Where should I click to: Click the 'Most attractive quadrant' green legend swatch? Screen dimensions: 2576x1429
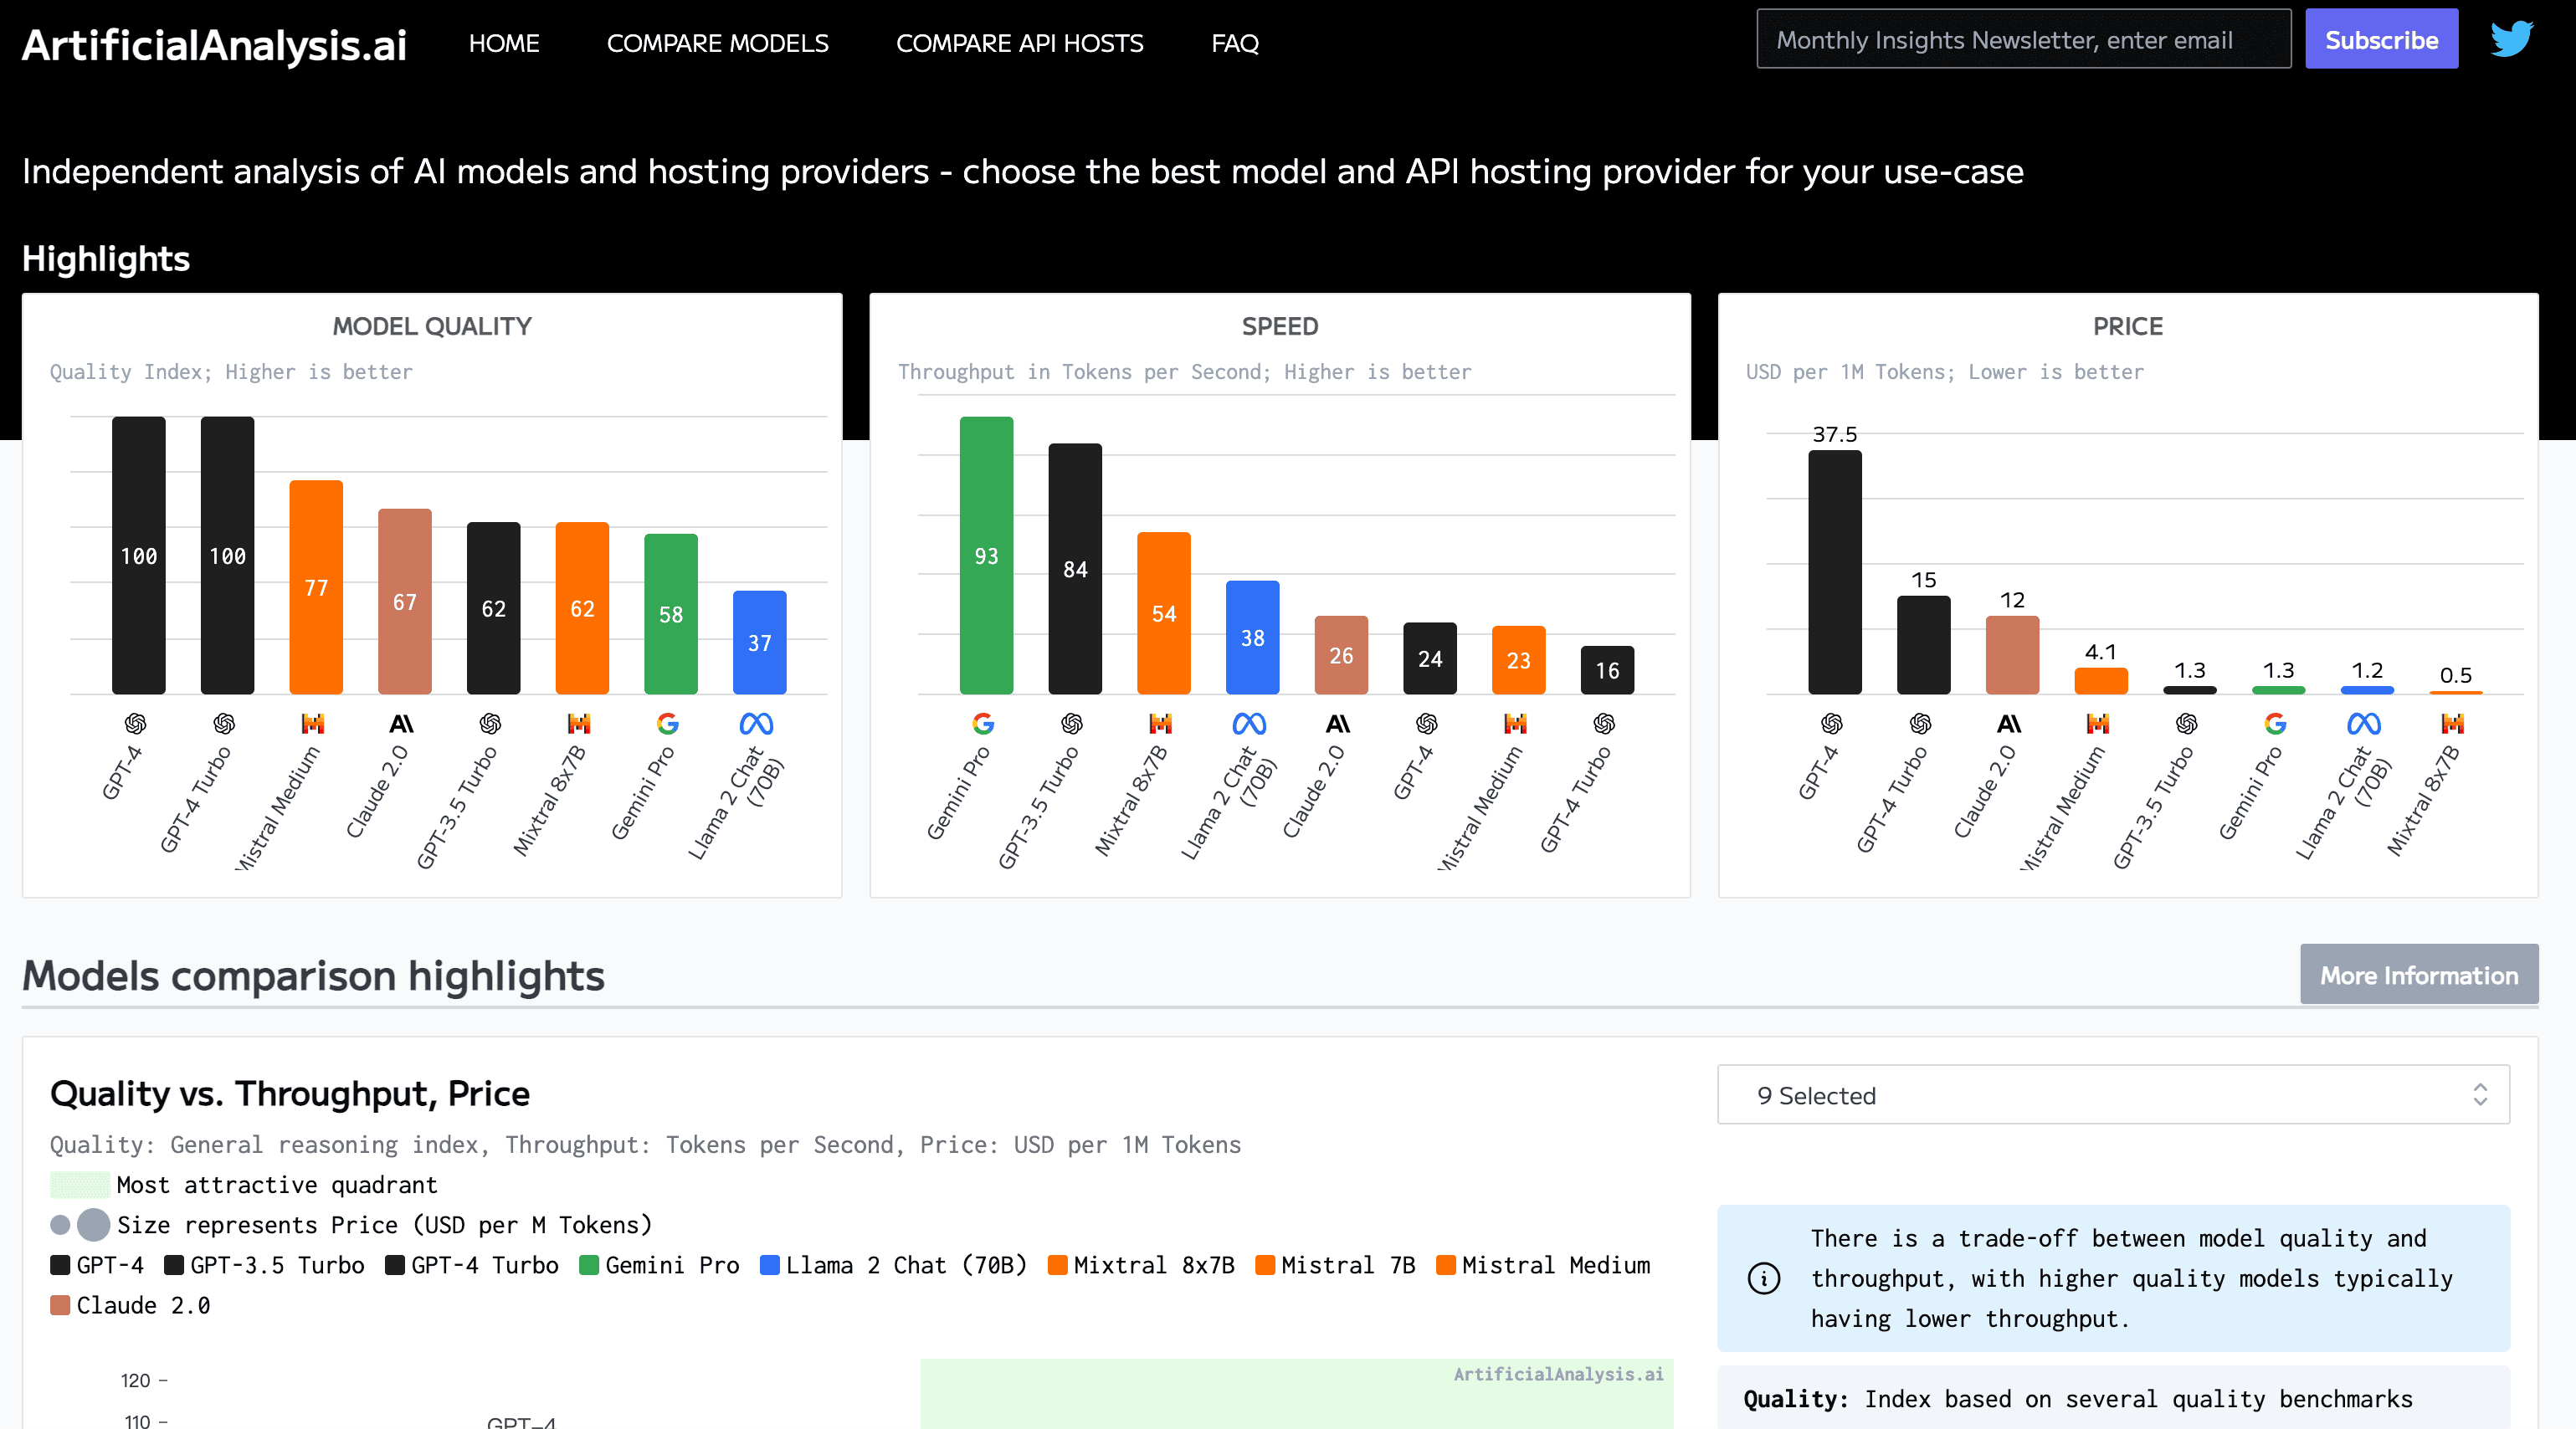click(80, 1185)
